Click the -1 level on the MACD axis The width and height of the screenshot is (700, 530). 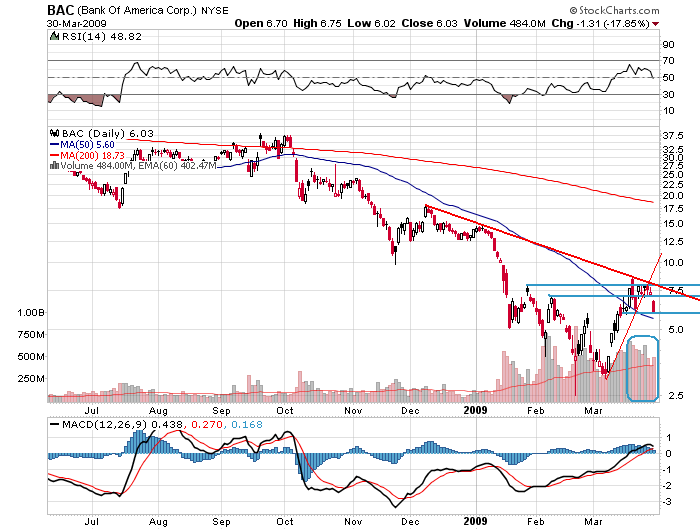click(667, 470)
